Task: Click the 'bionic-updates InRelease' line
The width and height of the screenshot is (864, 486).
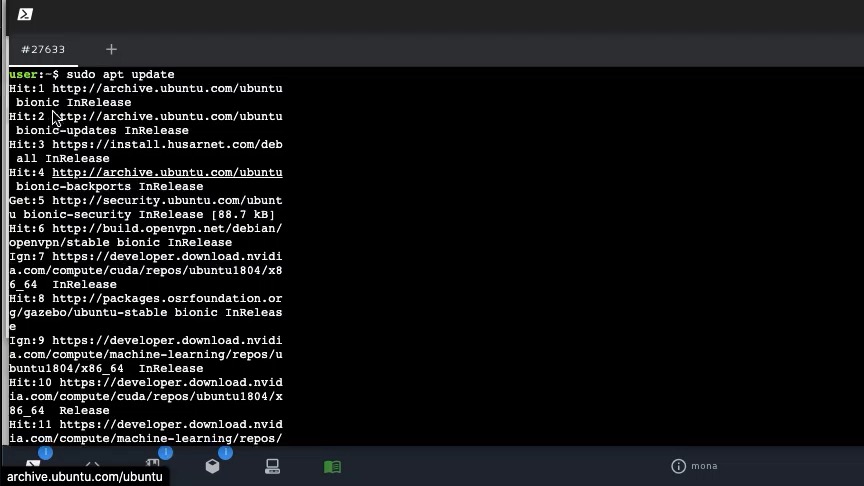Action: pos(102,131)
